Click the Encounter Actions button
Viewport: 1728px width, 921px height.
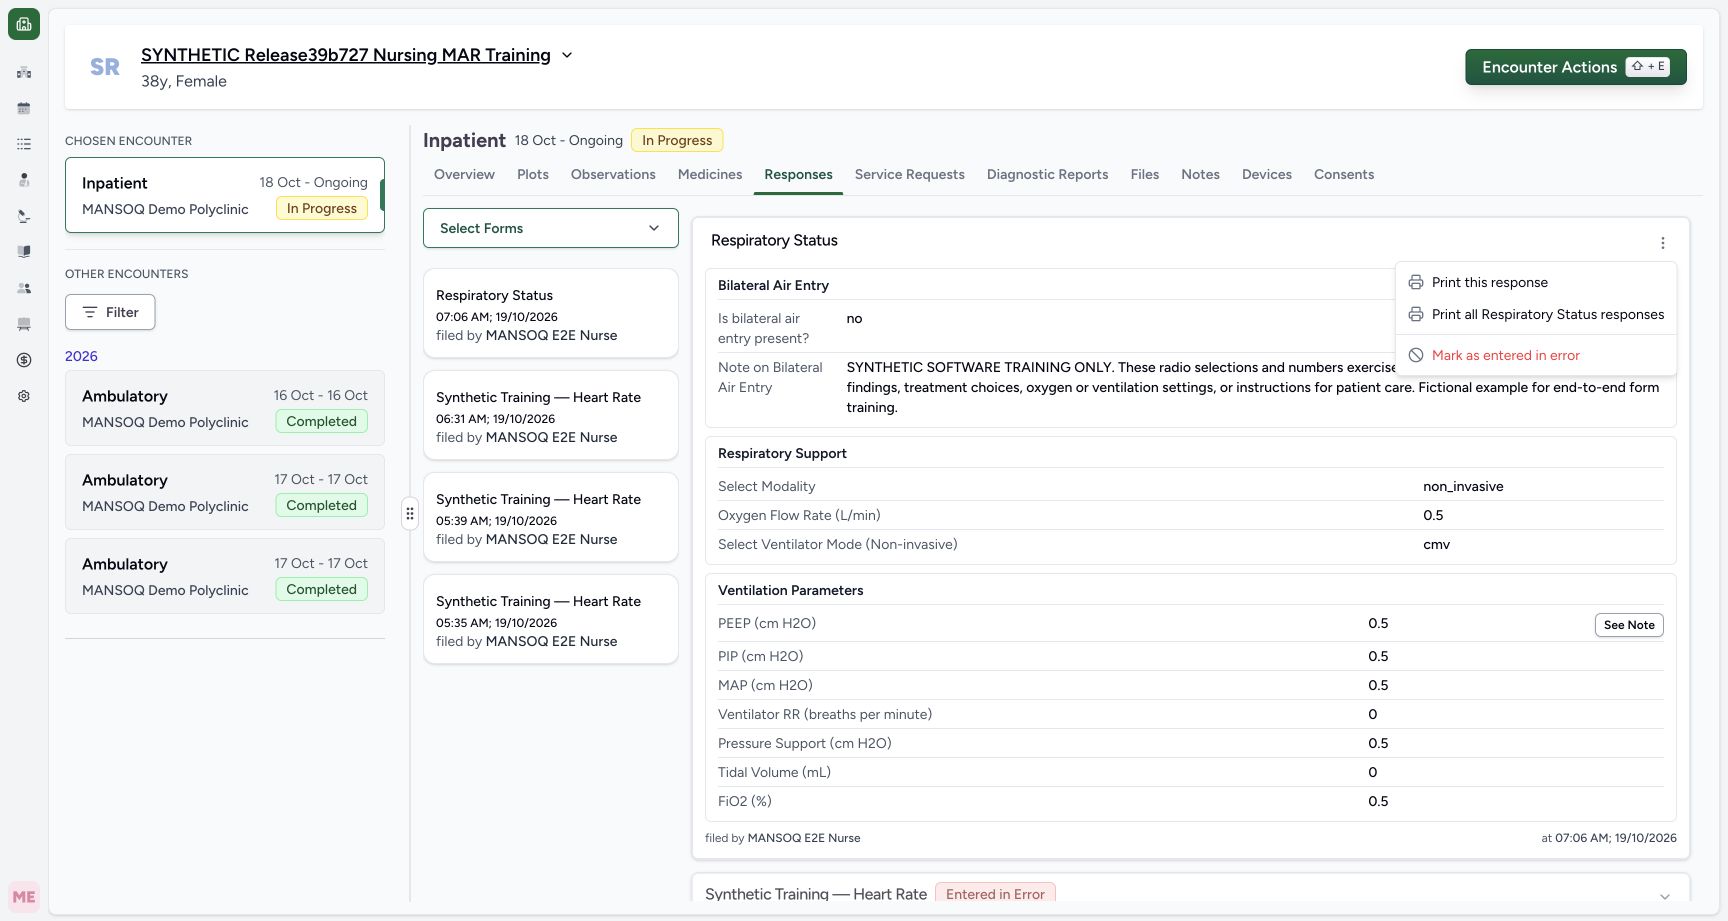(x=1576, y=67)
